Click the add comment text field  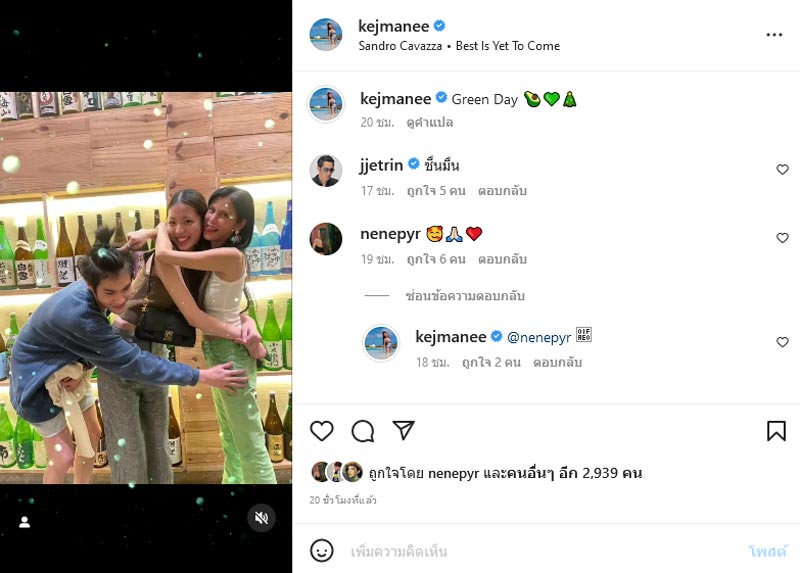(540, 551)
